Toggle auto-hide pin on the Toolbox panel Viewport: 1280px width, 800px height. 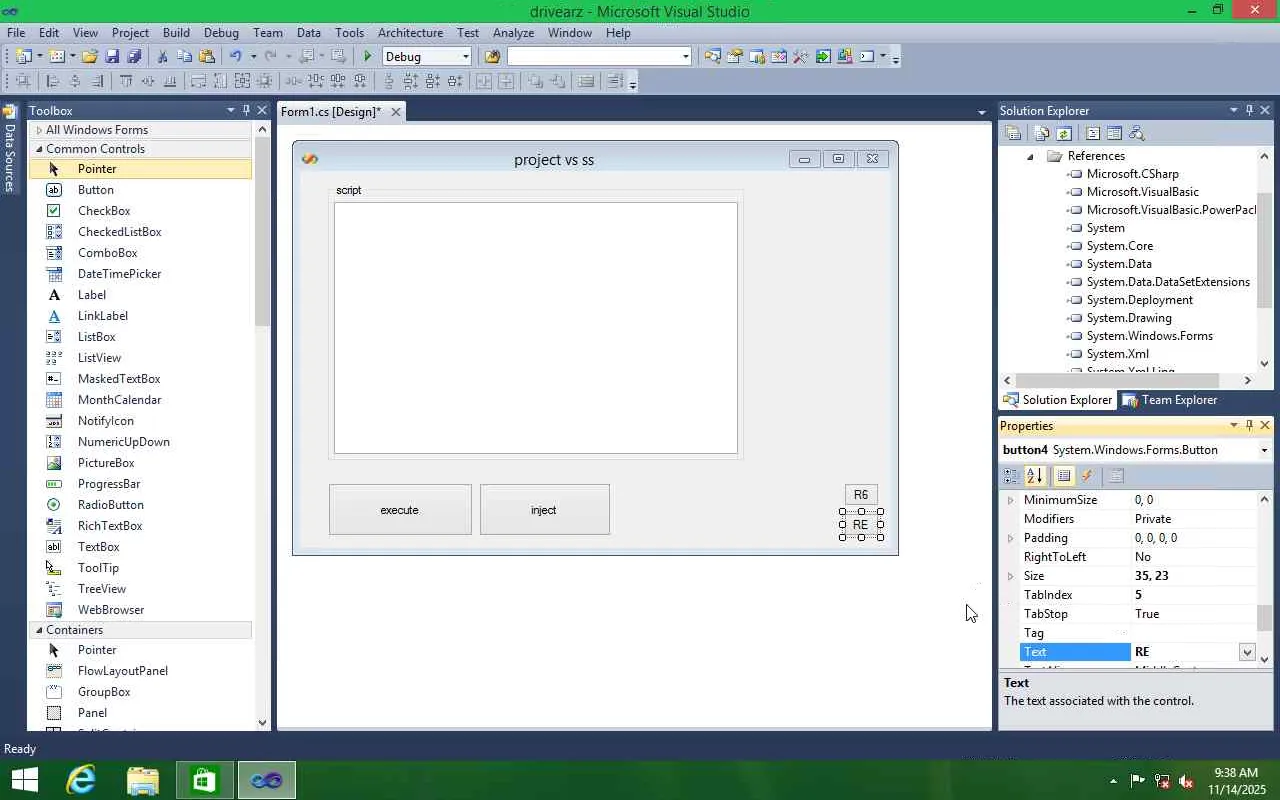point(247,110)
